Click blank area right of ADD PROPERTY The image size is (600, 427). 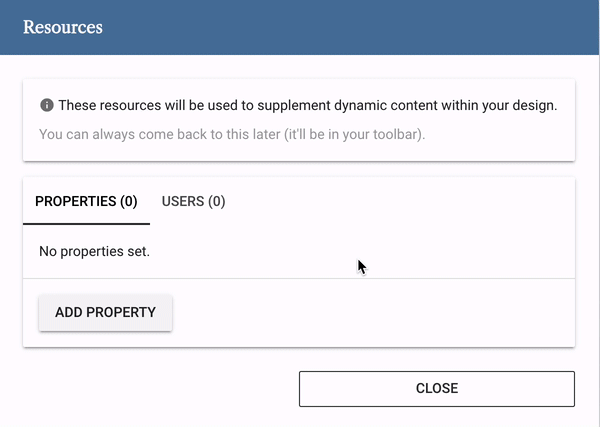[x=373, y=313]
